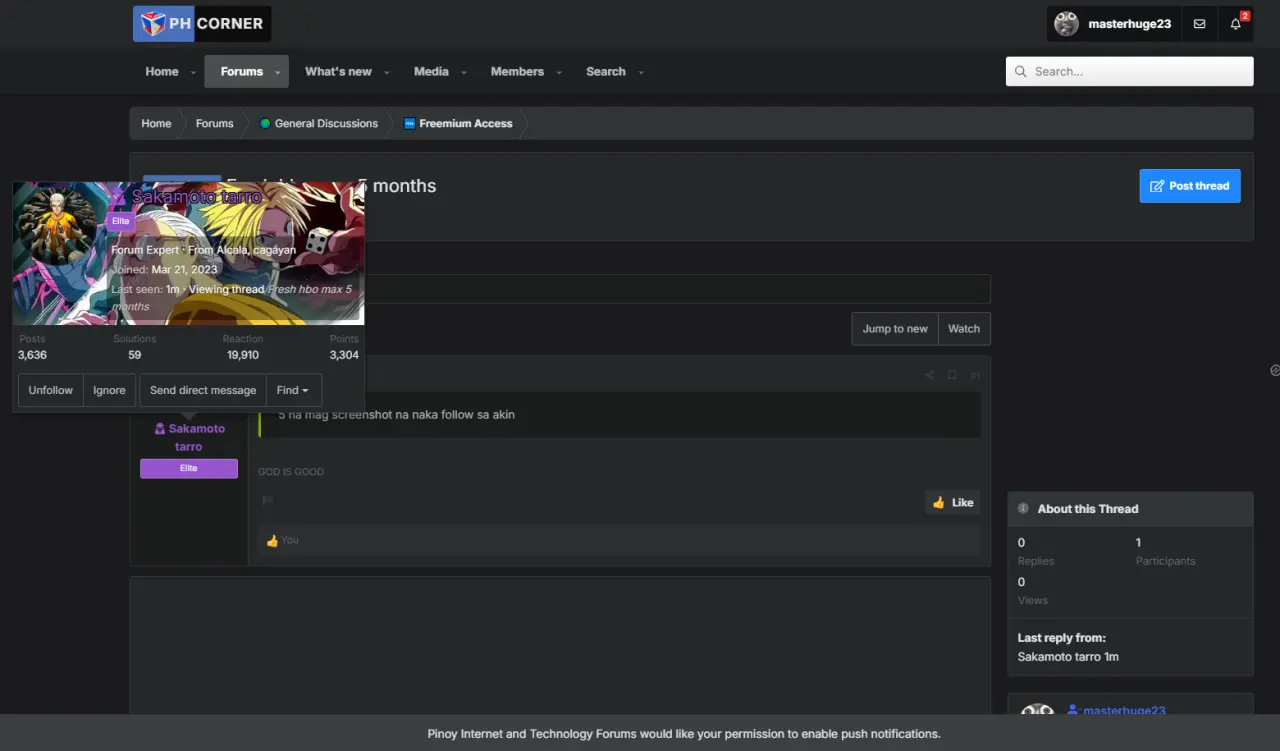This screenshot has width=1280, height=751.
Task: Click the search magnifier icon
Action: (1021, 72)
